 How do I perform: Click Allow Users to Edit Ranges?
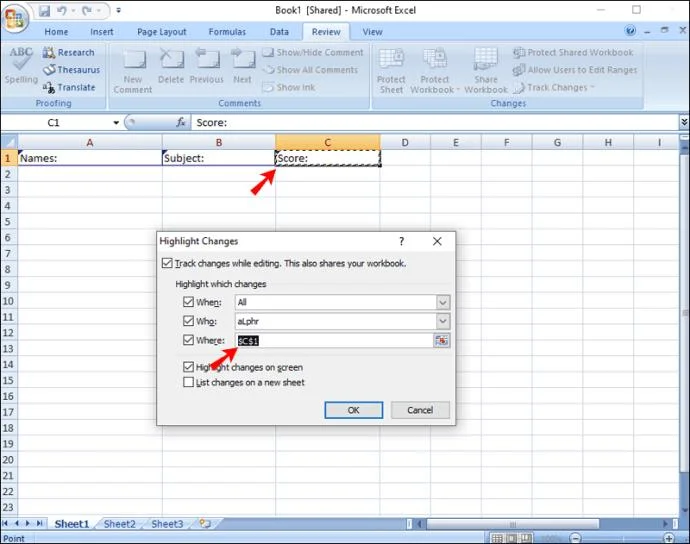point(575,70)
